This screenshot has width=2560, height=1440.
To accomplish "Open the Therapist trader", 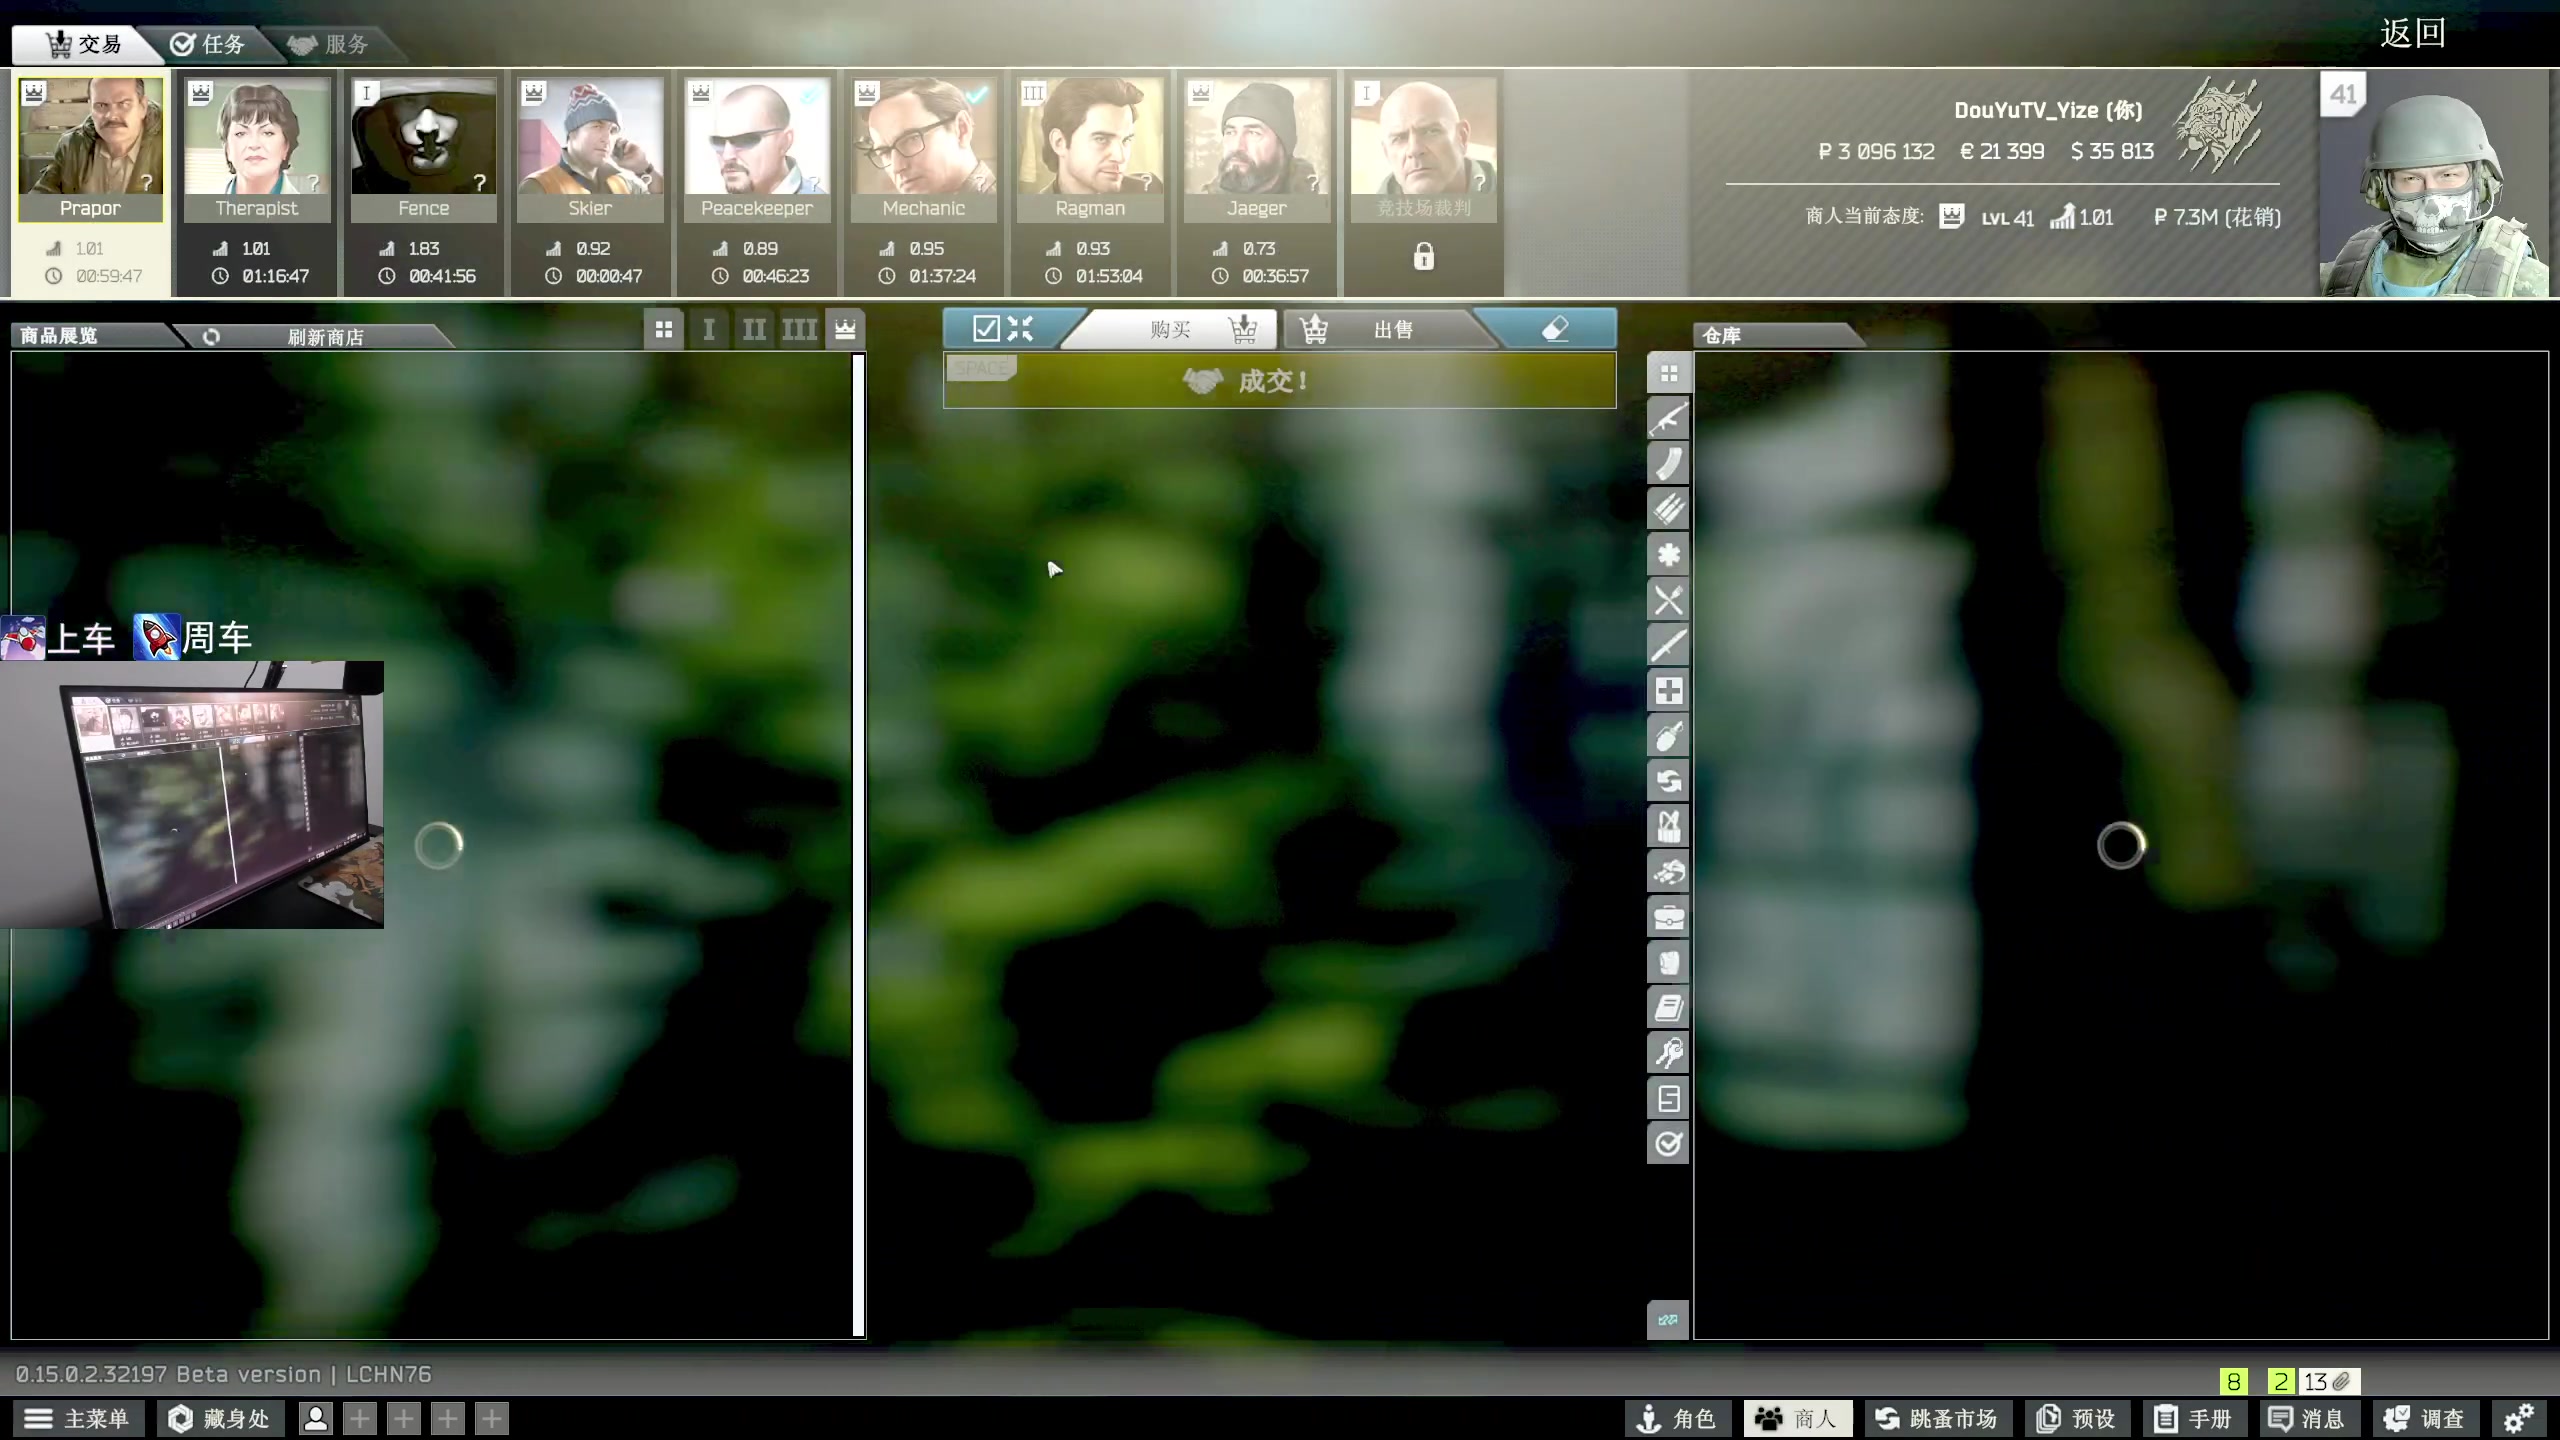I will 257,150.
